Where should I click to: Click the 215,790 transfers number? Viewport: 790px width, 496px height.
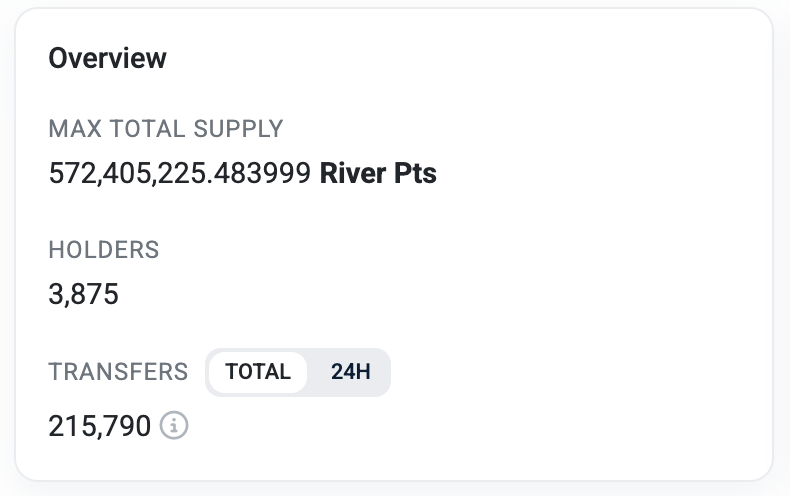100,427
